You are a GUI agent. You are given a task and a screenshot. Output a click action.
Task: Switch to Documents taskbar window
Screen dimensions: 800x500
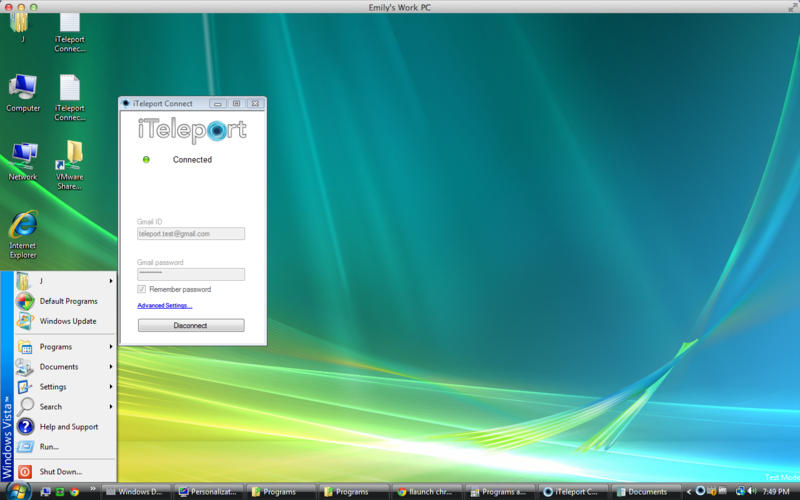pos(645,491)
